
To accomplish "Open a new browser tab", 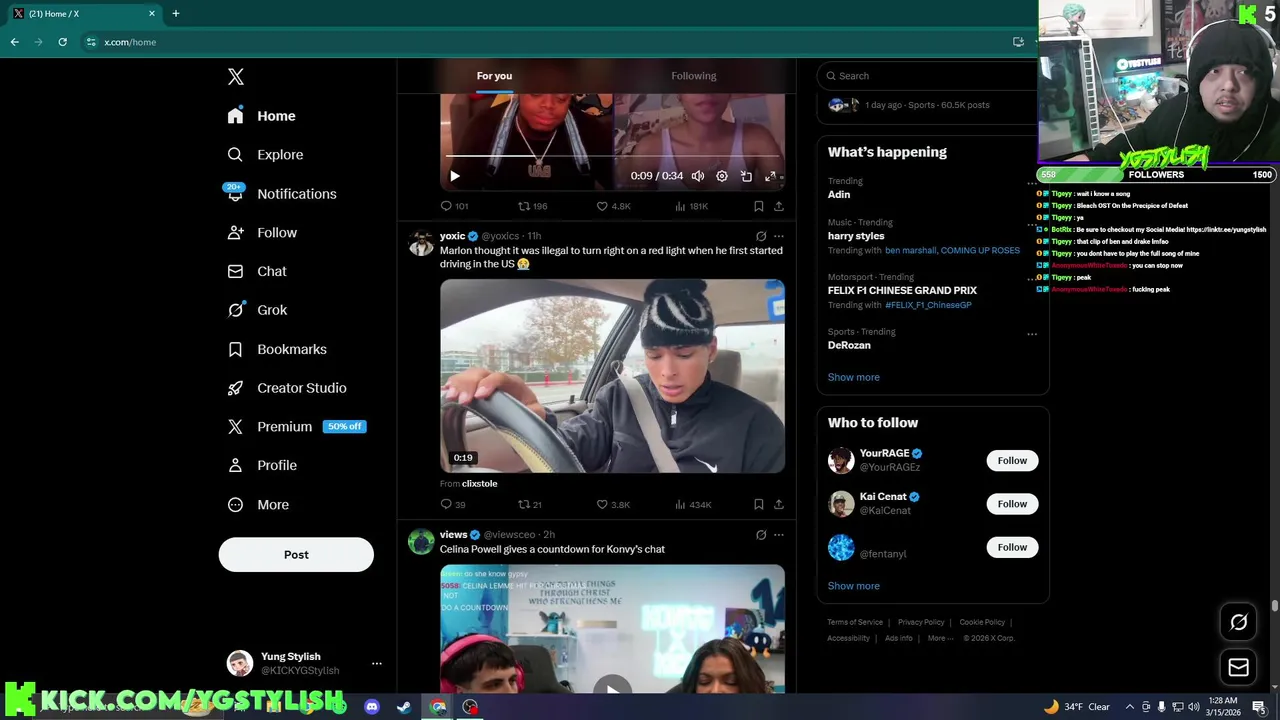I will (176, 14).
